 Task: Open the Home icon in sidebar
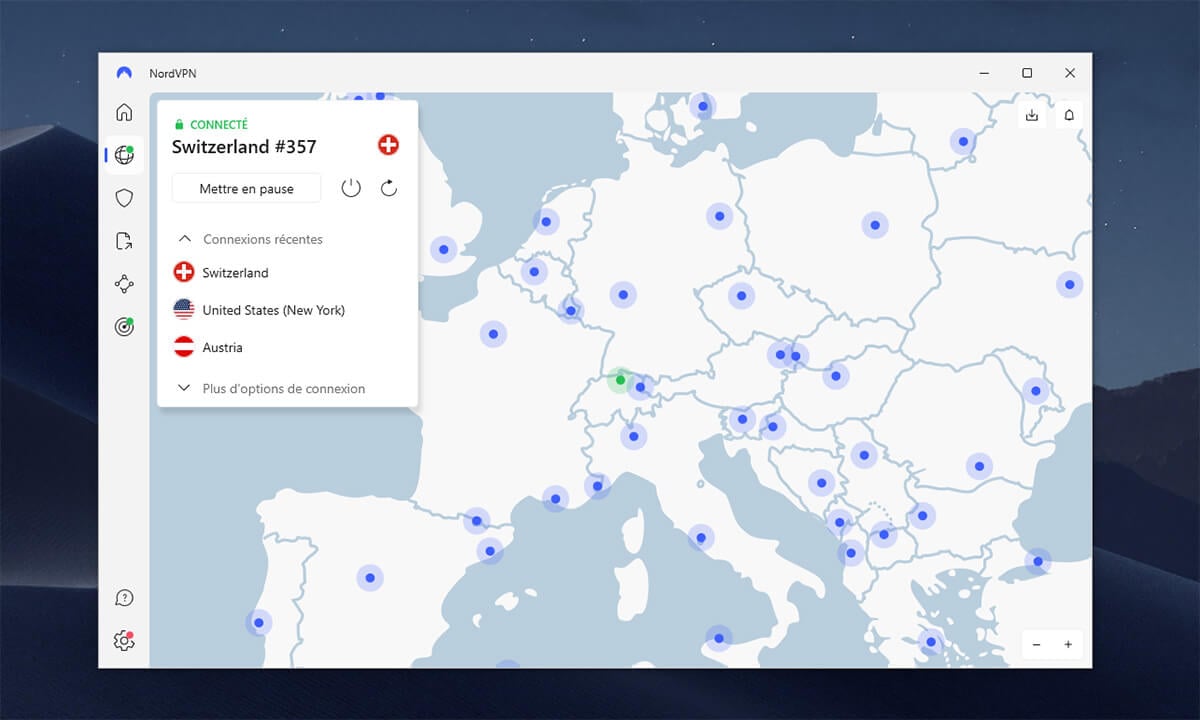(124, 112)
